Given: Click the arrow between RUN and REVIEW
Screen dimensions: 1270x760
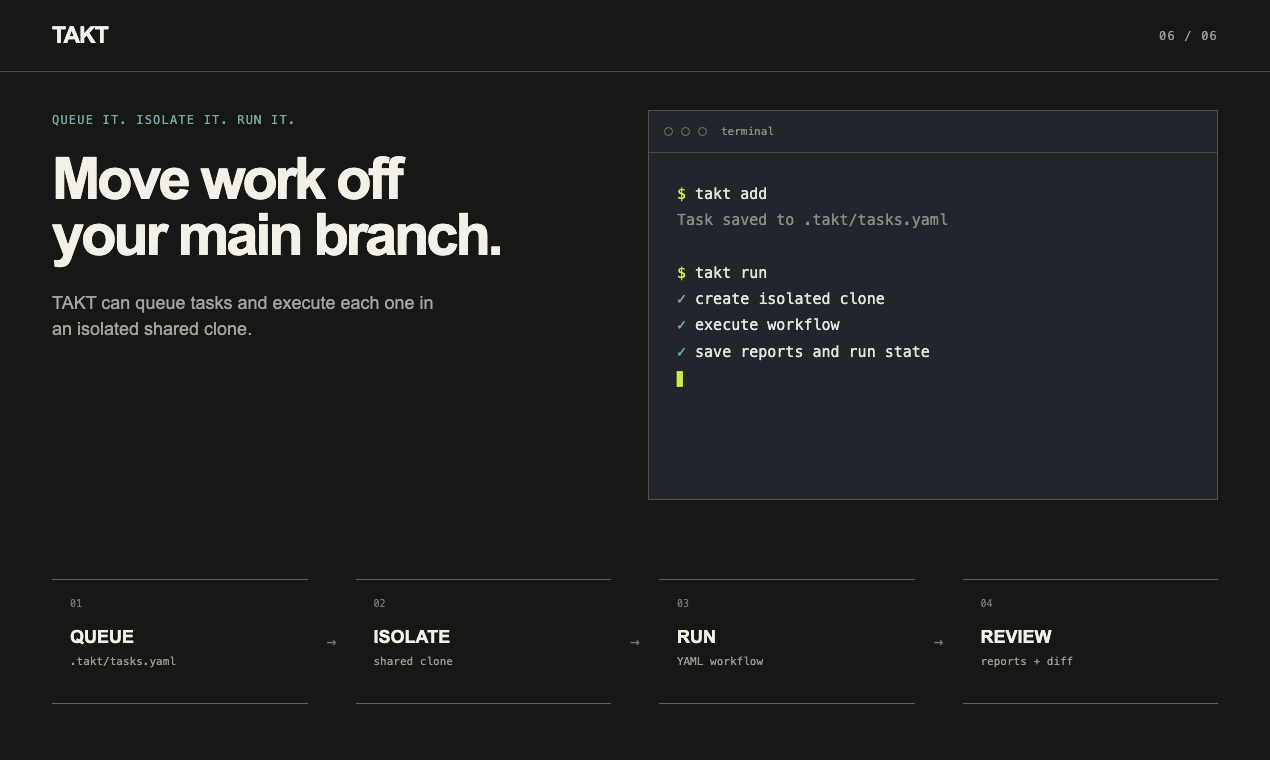Looking at the screenshot, I should pyautogui.click(x=938, y=642).
